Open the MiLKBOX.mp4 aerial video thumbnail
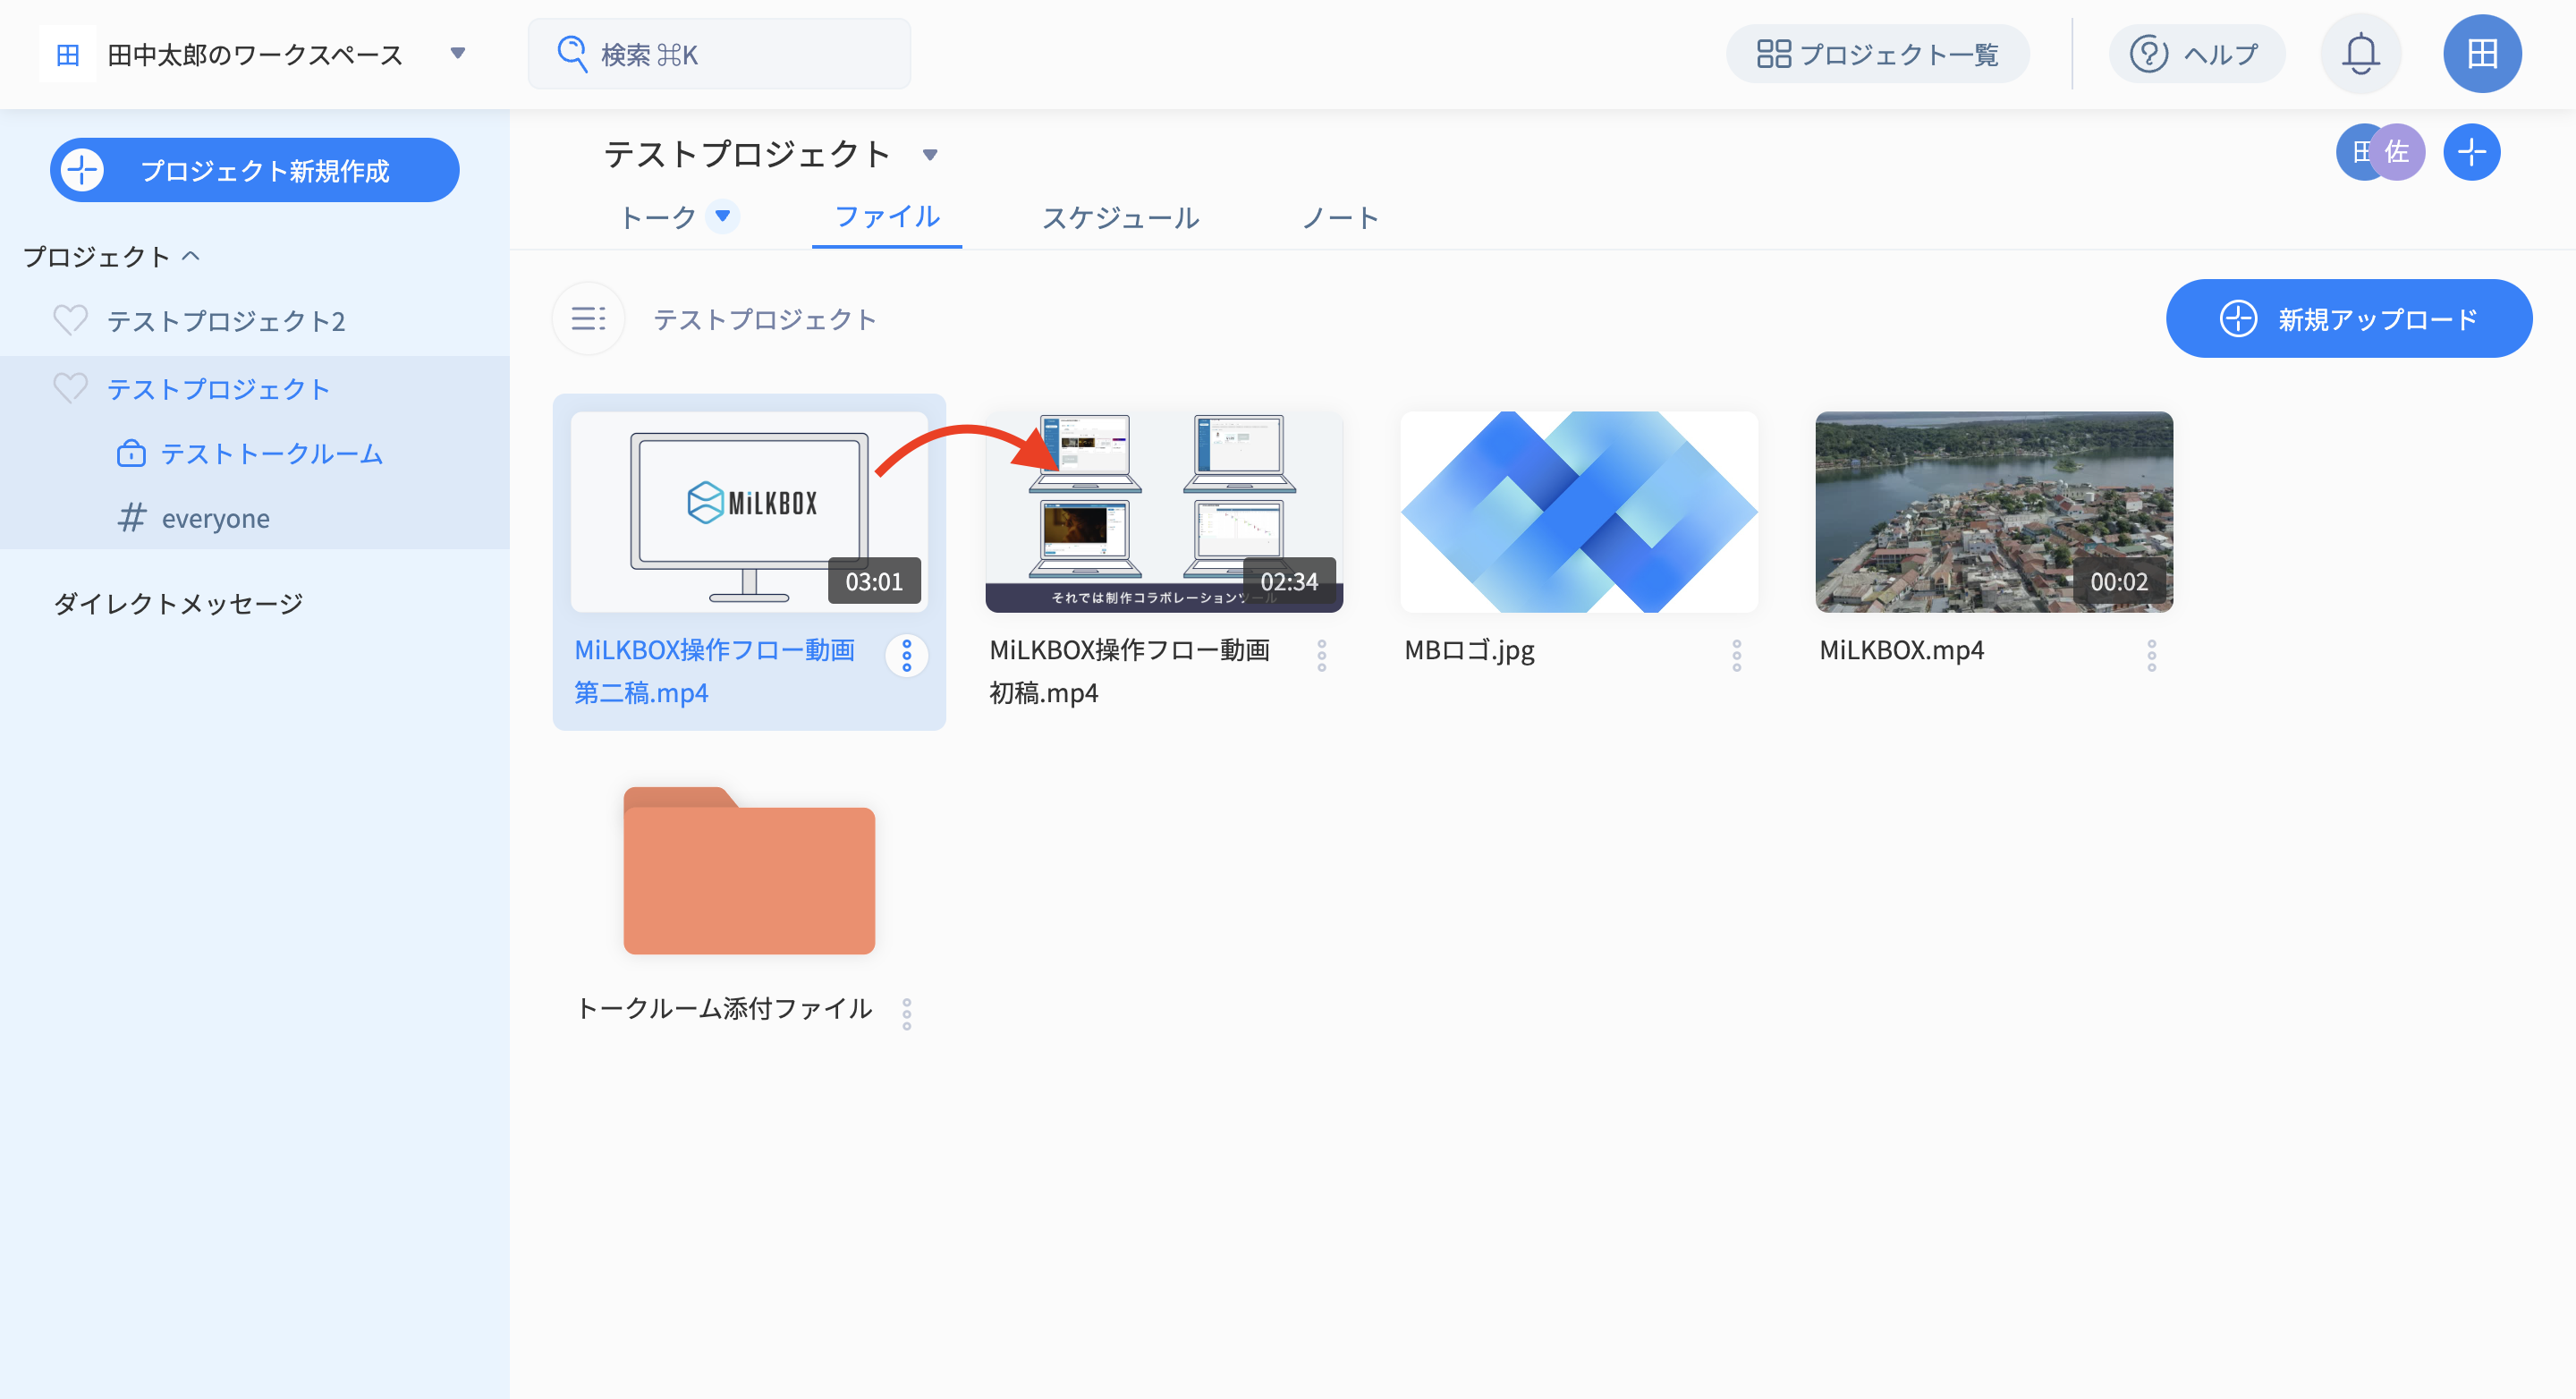 click(1993, 511)
